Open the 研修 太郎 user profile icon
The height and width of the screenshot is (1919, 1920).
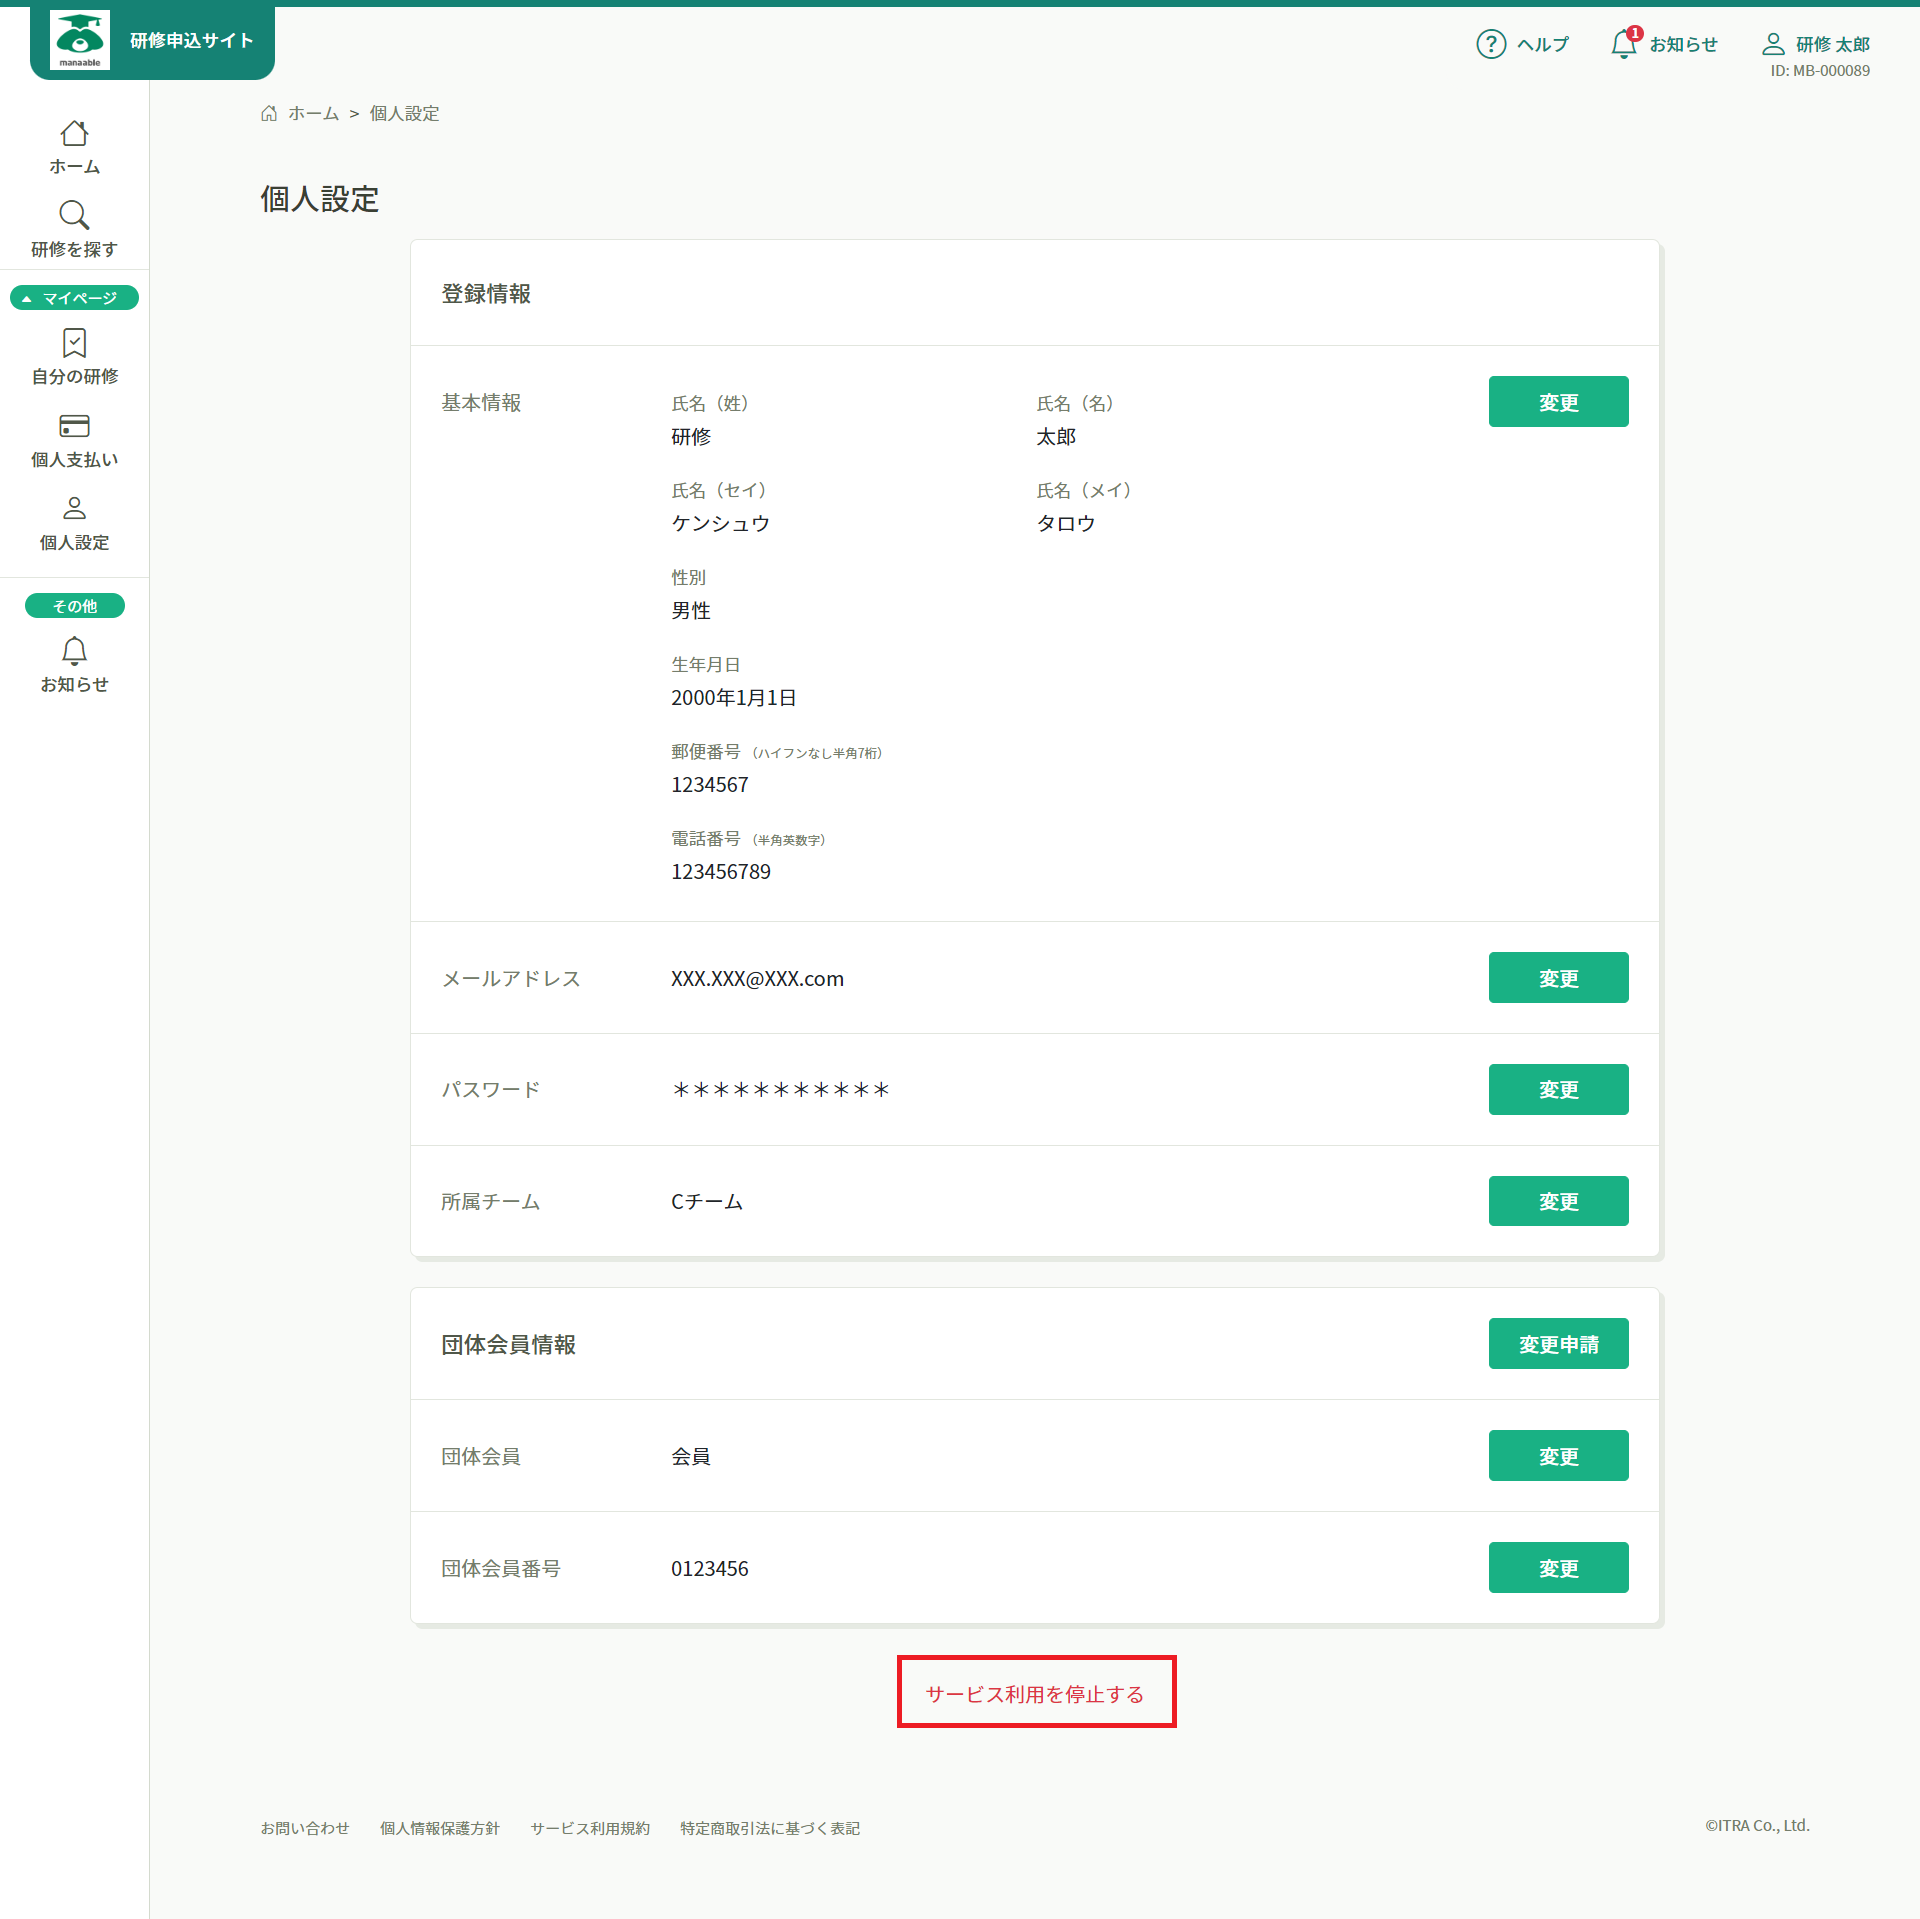(1773, 44)
